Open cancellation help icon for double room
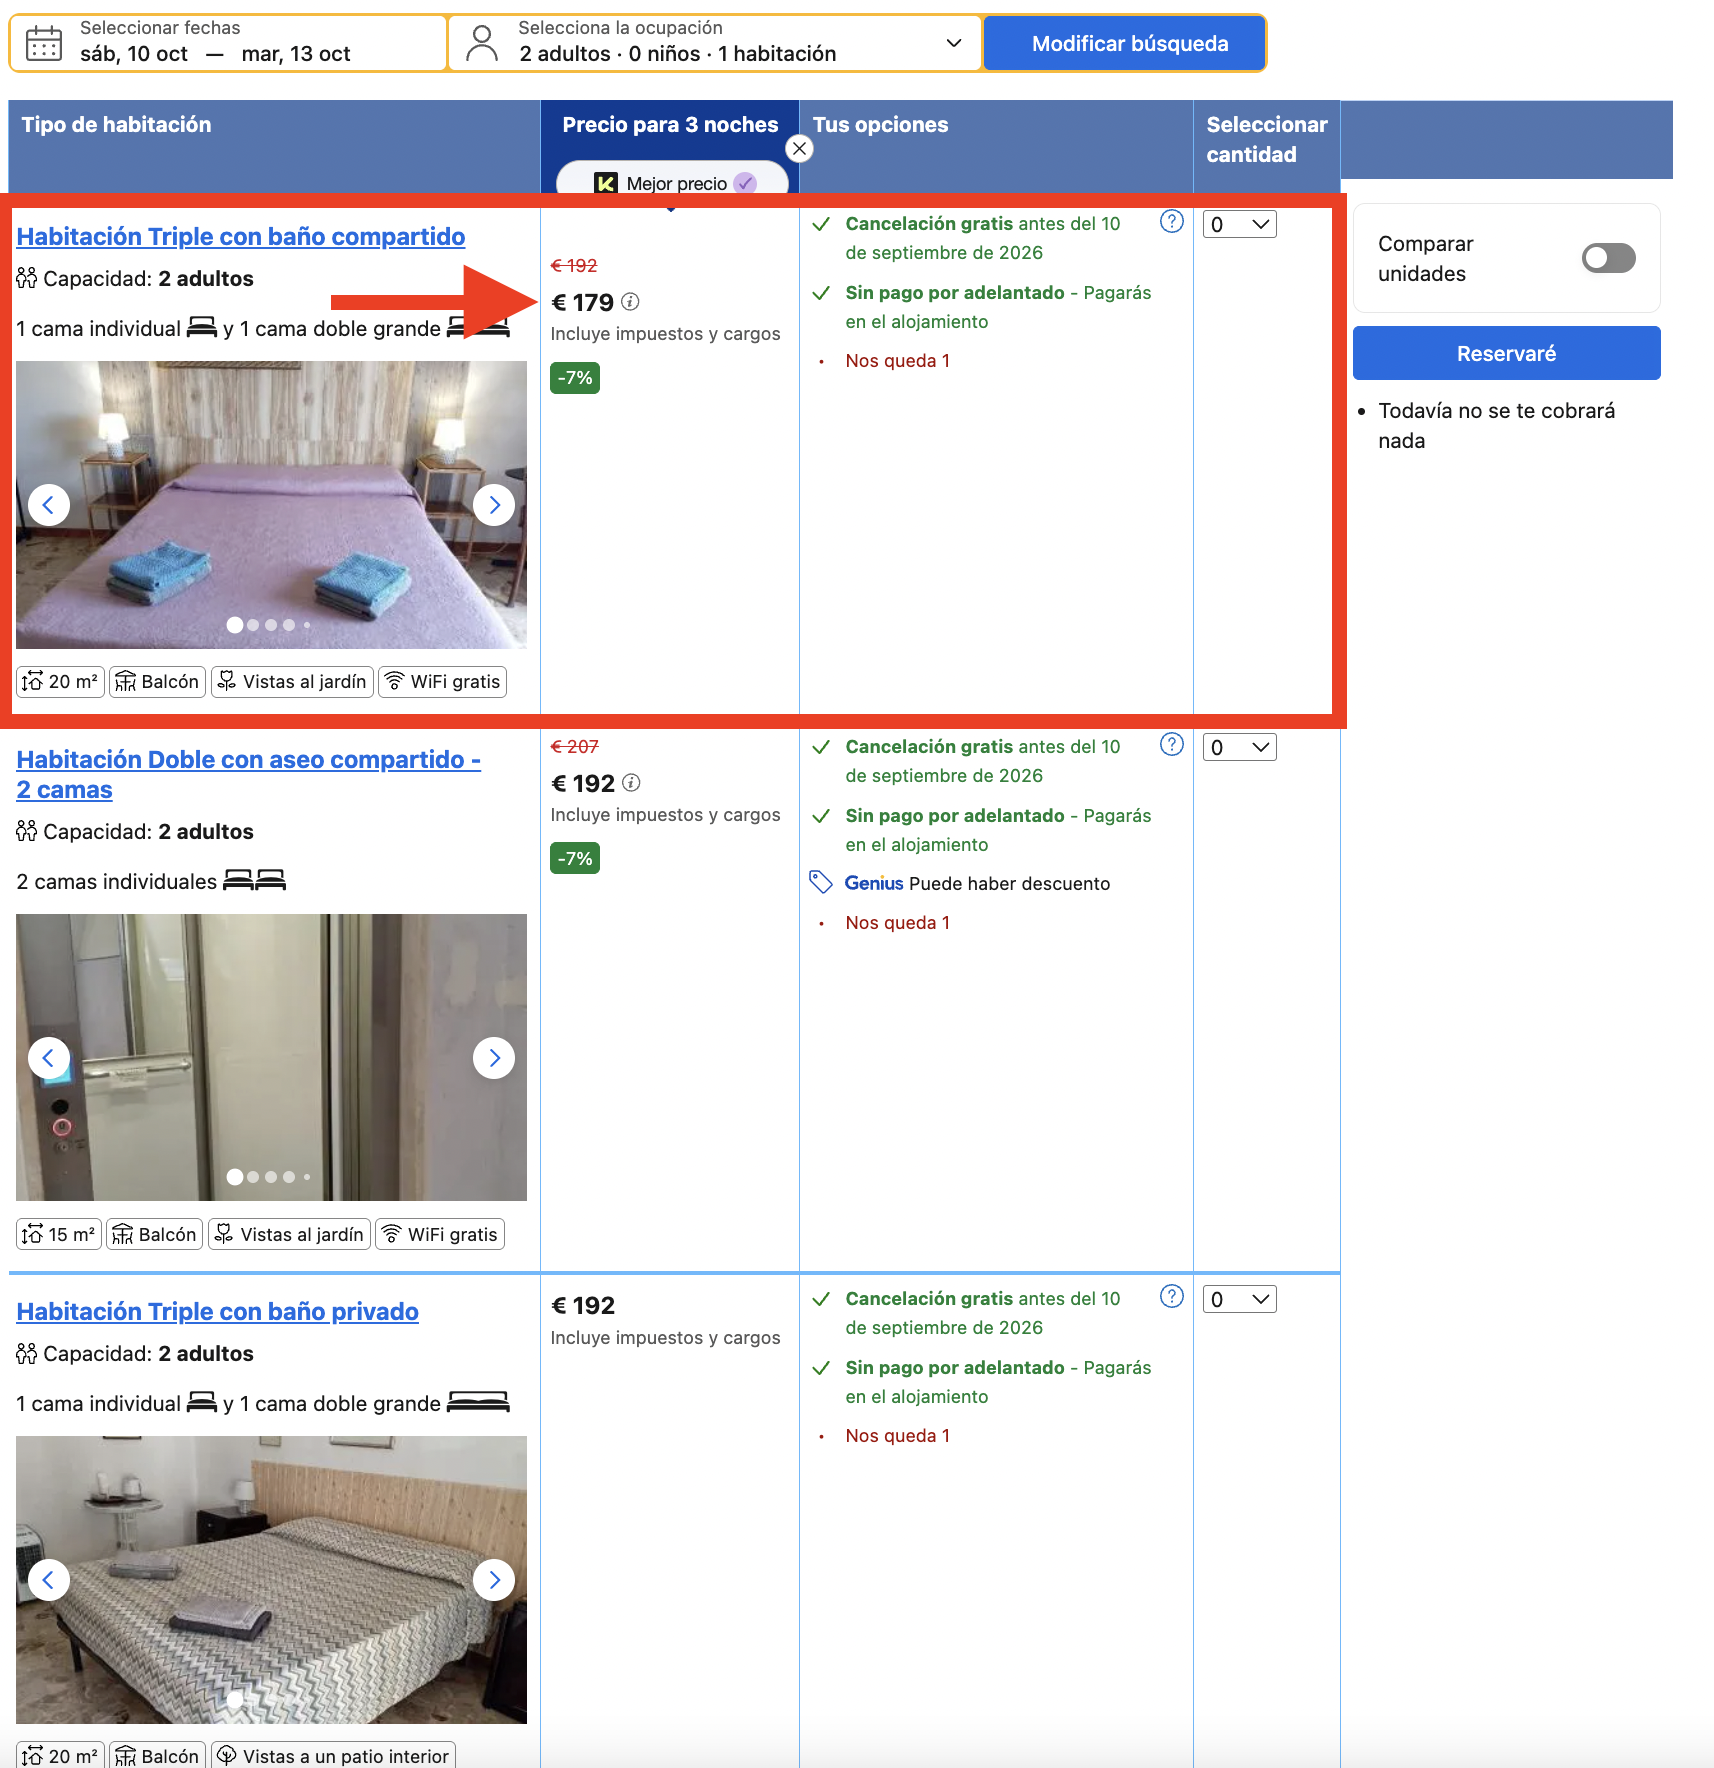The image size is (1714, 1768). click(1172, 744)
